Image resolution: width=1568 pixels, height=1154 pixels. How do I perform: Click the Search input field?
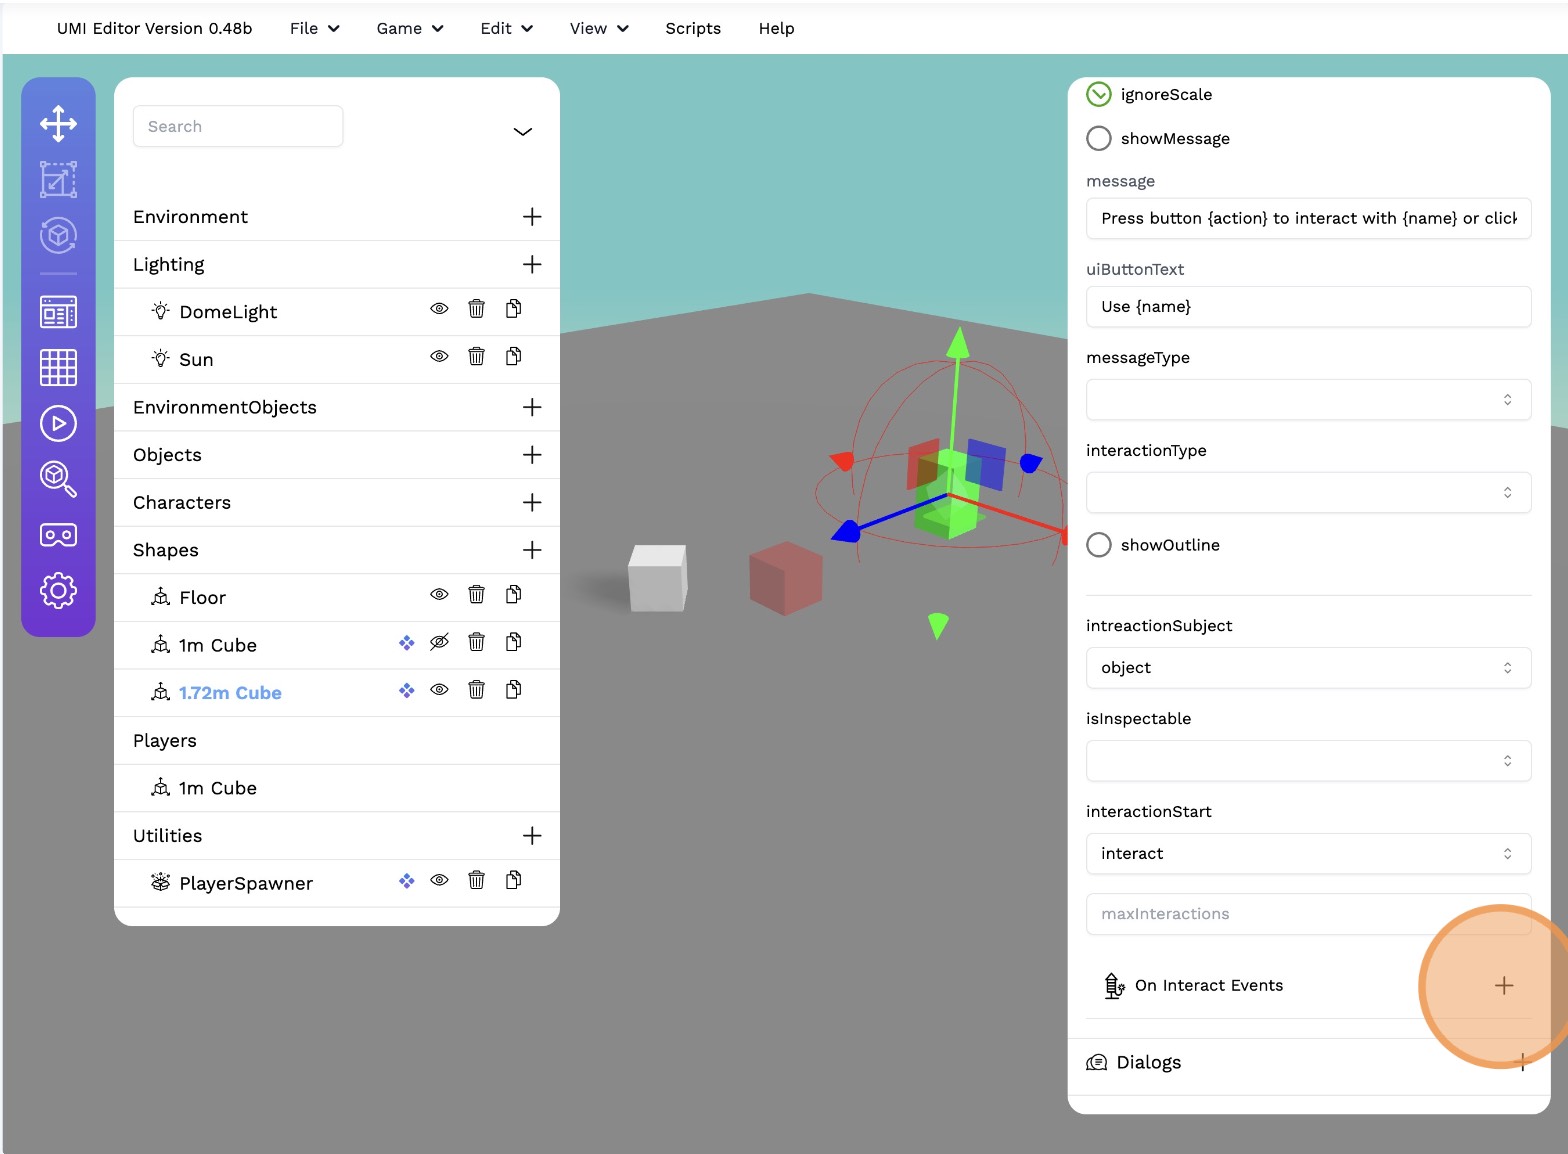[238, 126]
